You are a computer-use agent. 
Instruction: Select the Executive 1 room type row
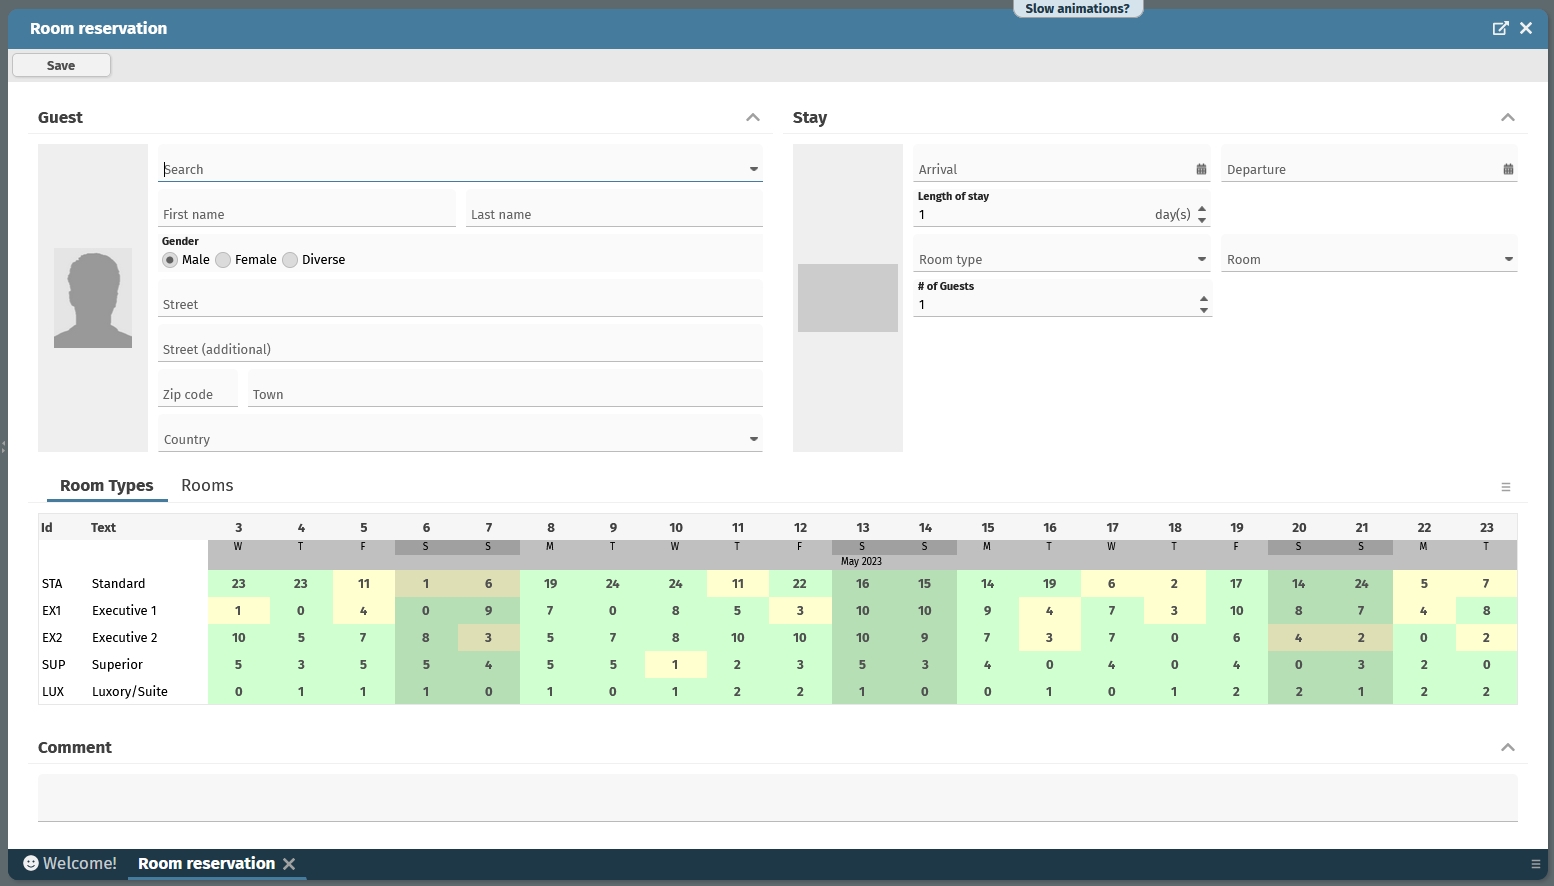[778, 610]
